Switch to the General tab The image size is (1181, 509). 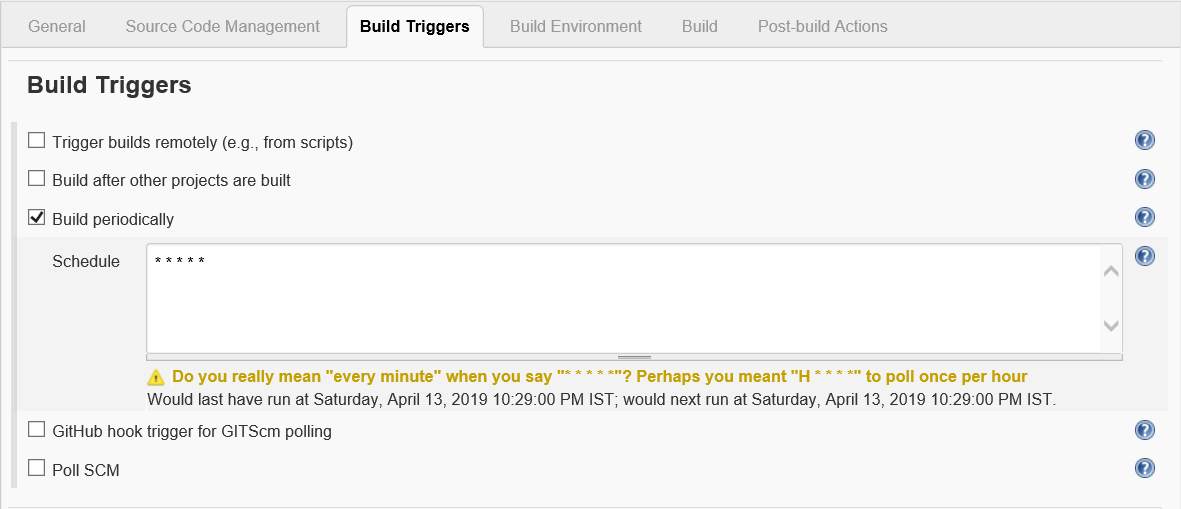(57, 27)
